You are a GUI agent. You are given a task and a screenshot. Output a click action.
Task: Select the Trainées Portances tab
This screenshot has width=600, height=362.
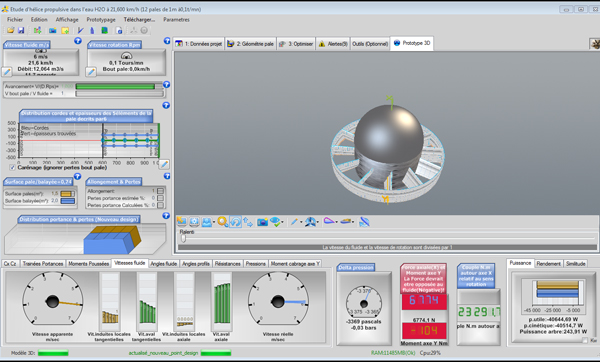point(42,264)
